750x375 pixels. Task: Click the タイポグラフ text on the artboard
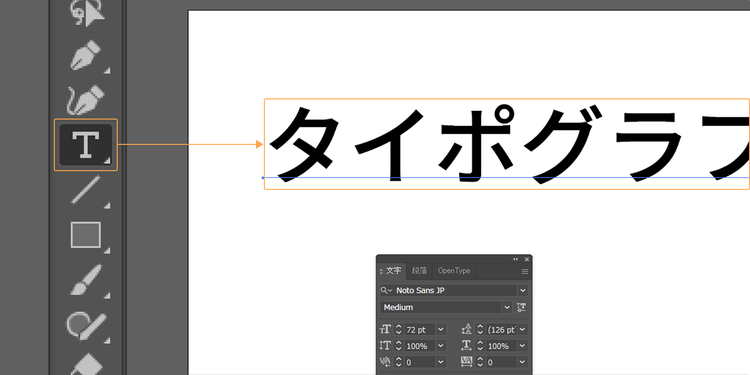coord(509,145)
